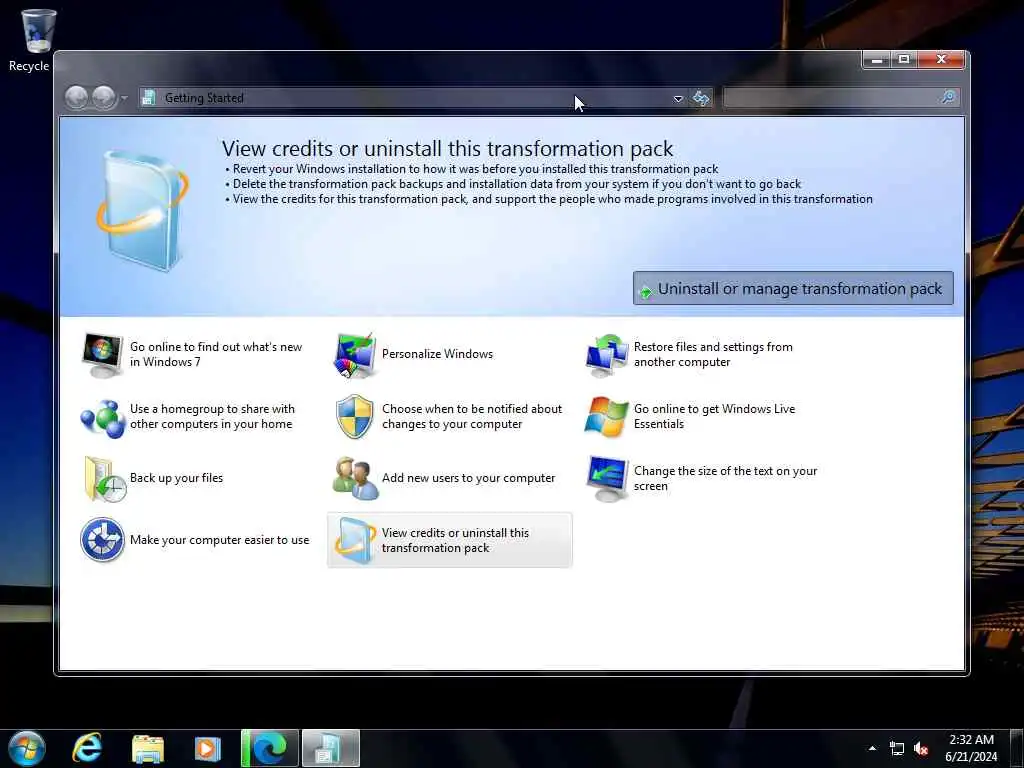Click the security shield notification icon
1024x768 pixels.
355,417
